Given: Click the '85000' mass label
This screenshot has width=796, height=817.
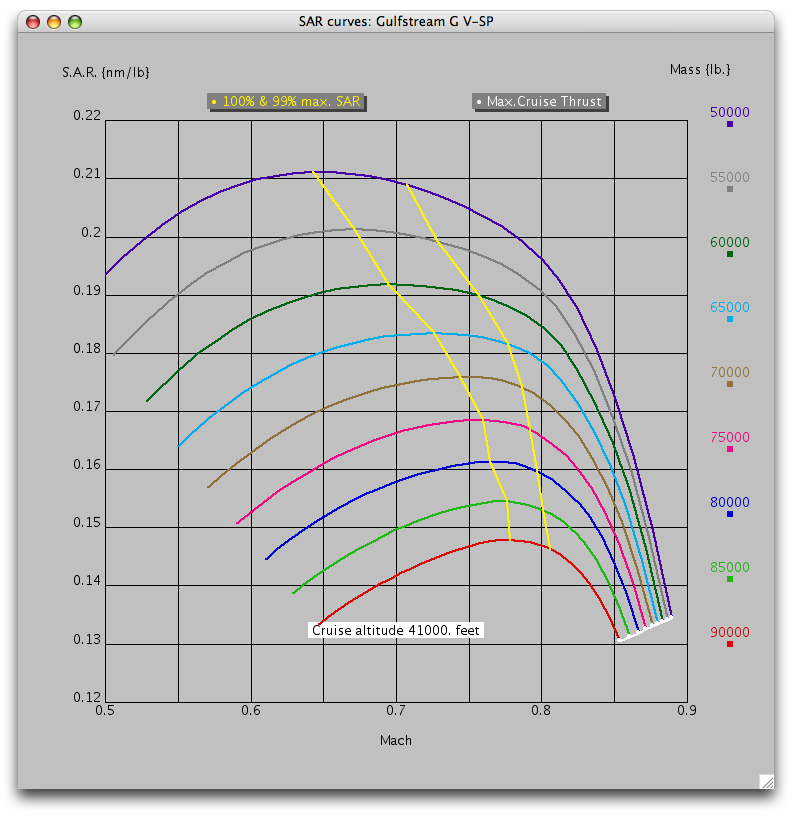Looking at the screenshot, I should [x=730, y=567].
